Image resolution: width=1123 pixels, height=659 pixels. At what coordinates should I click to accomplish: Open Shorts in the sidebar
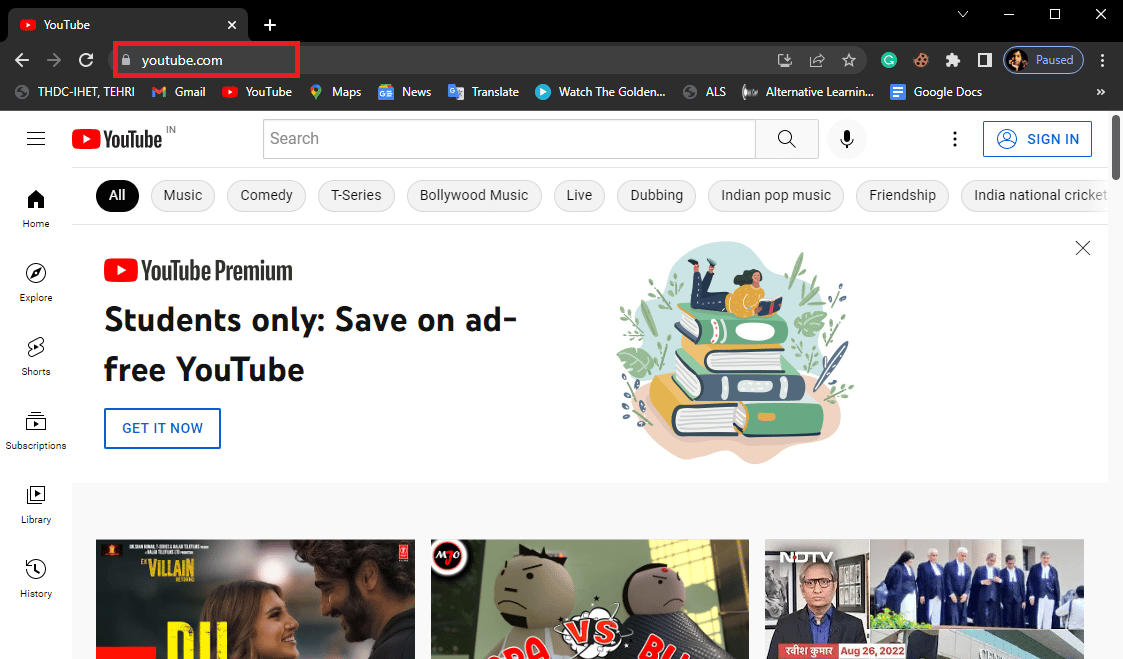(36, 356)
